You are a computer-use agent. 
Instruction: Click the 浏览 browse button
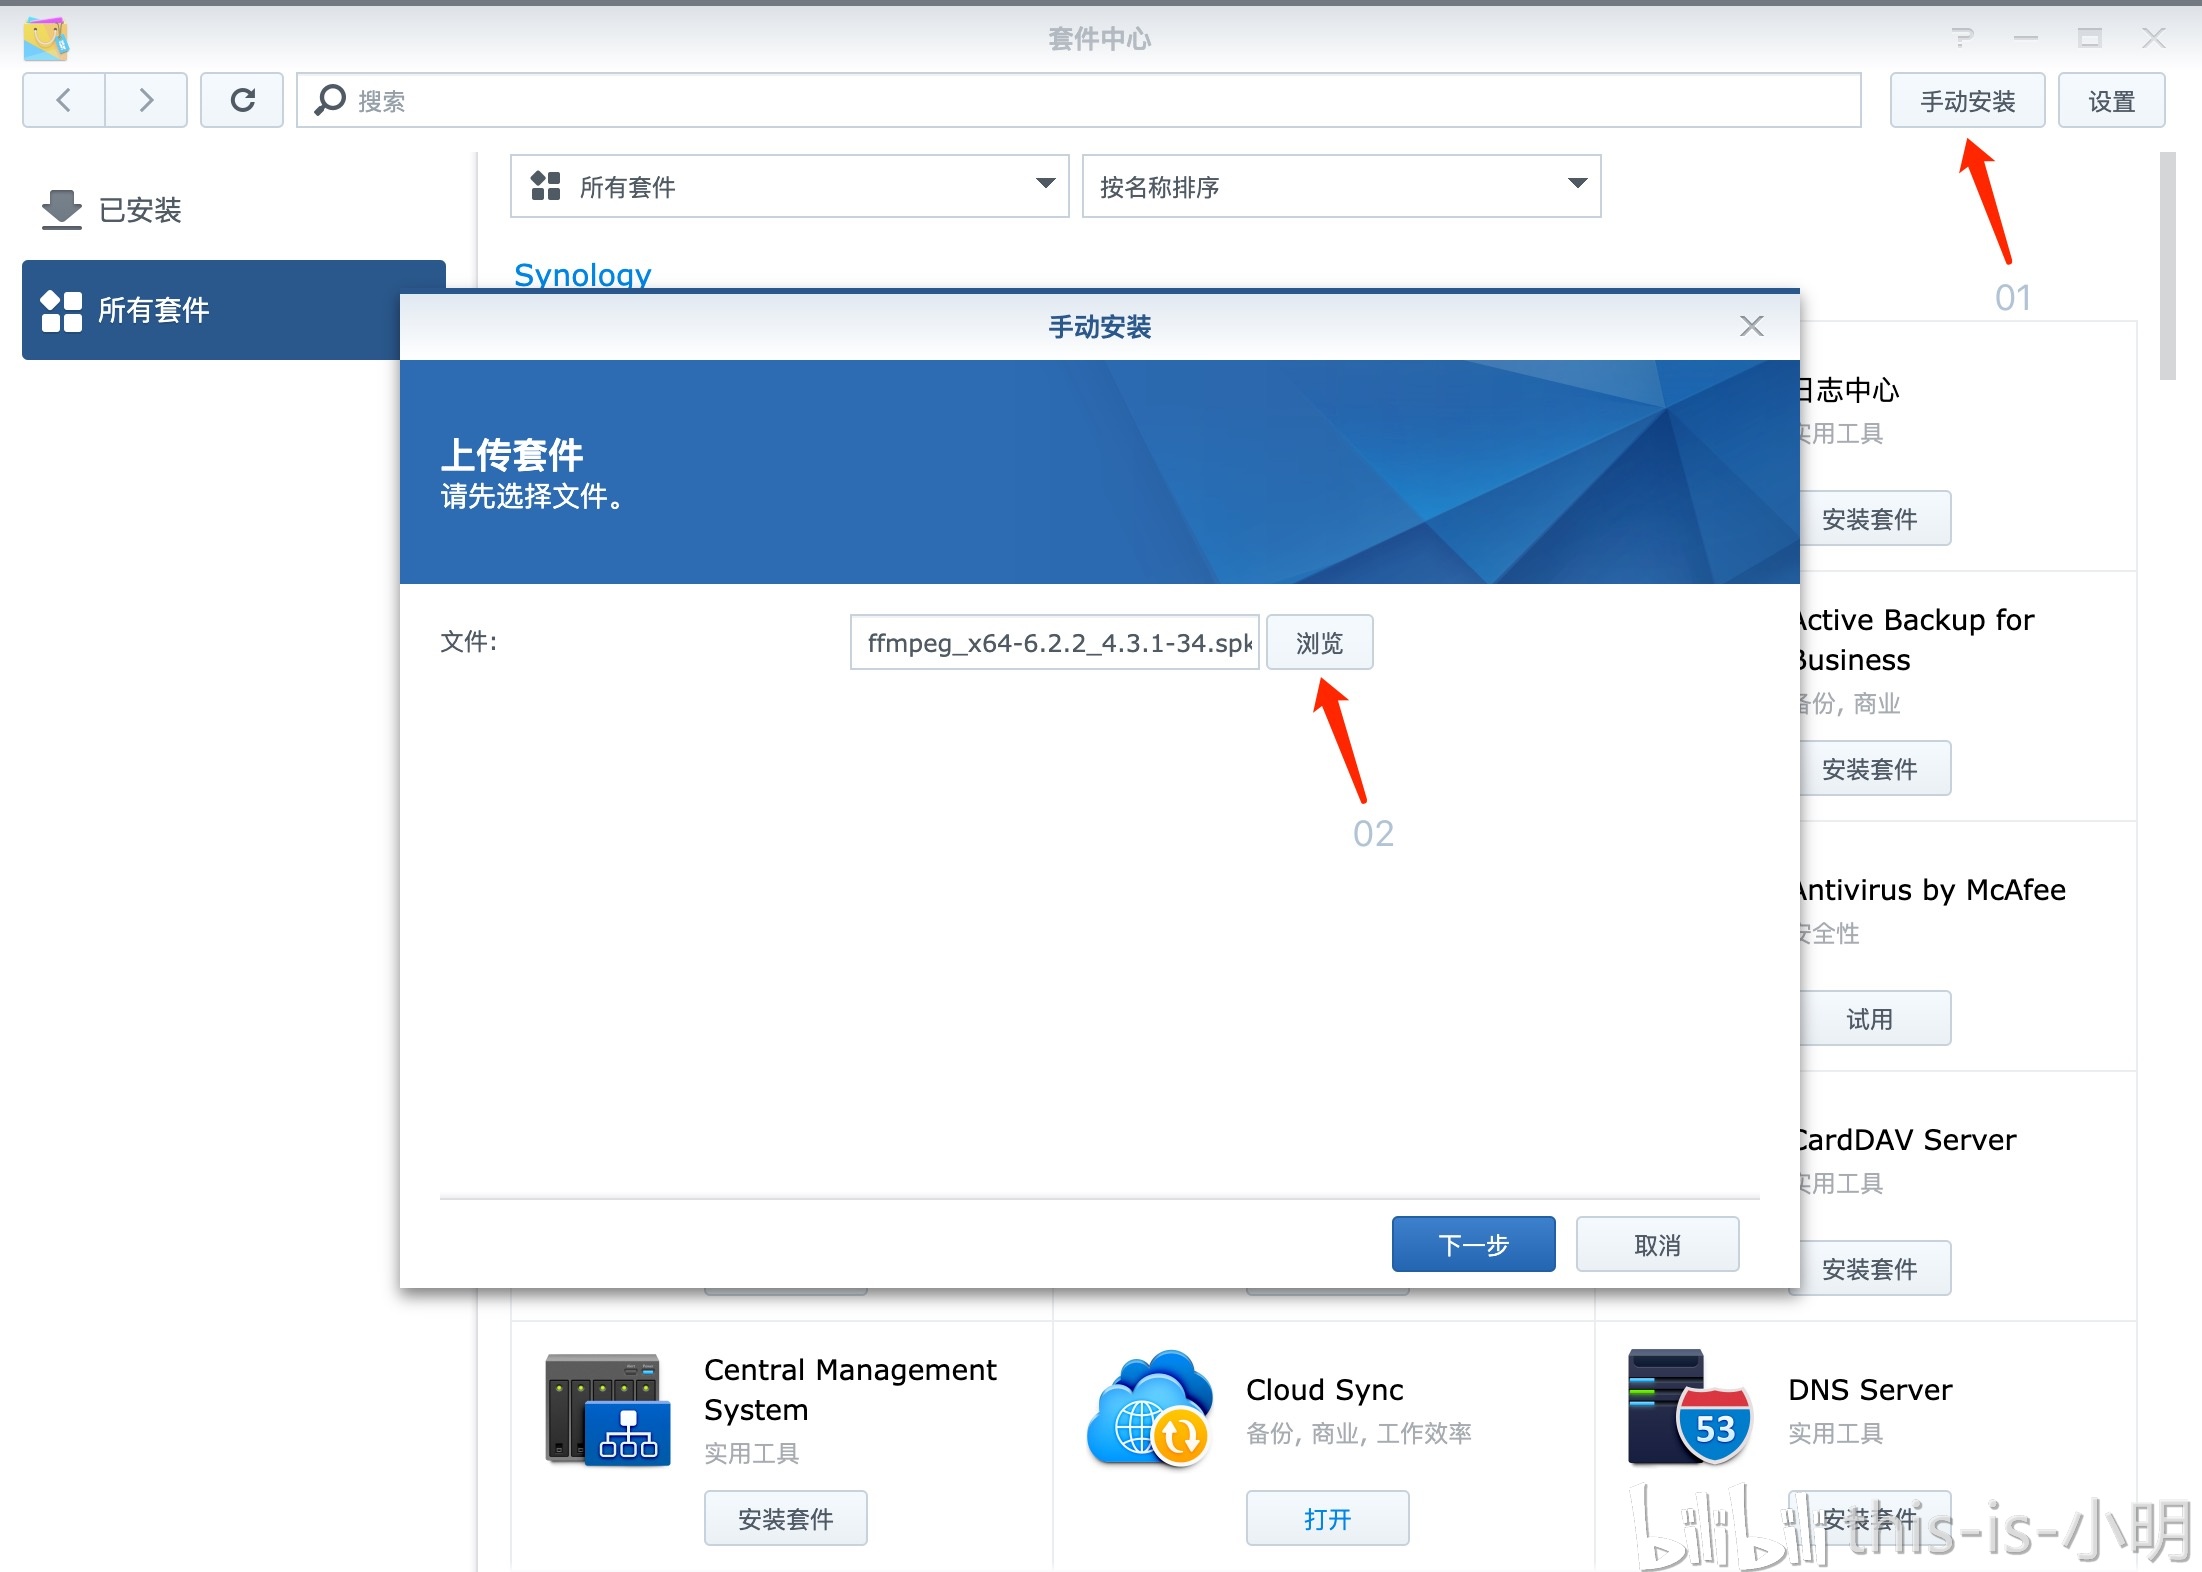pyautogui.click(x=1319, y=643)
